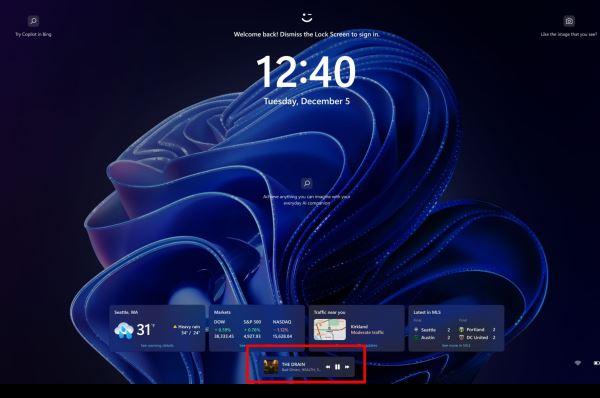Click the 'Achieve anything you can imagine' caption

[x=307, y=200]
